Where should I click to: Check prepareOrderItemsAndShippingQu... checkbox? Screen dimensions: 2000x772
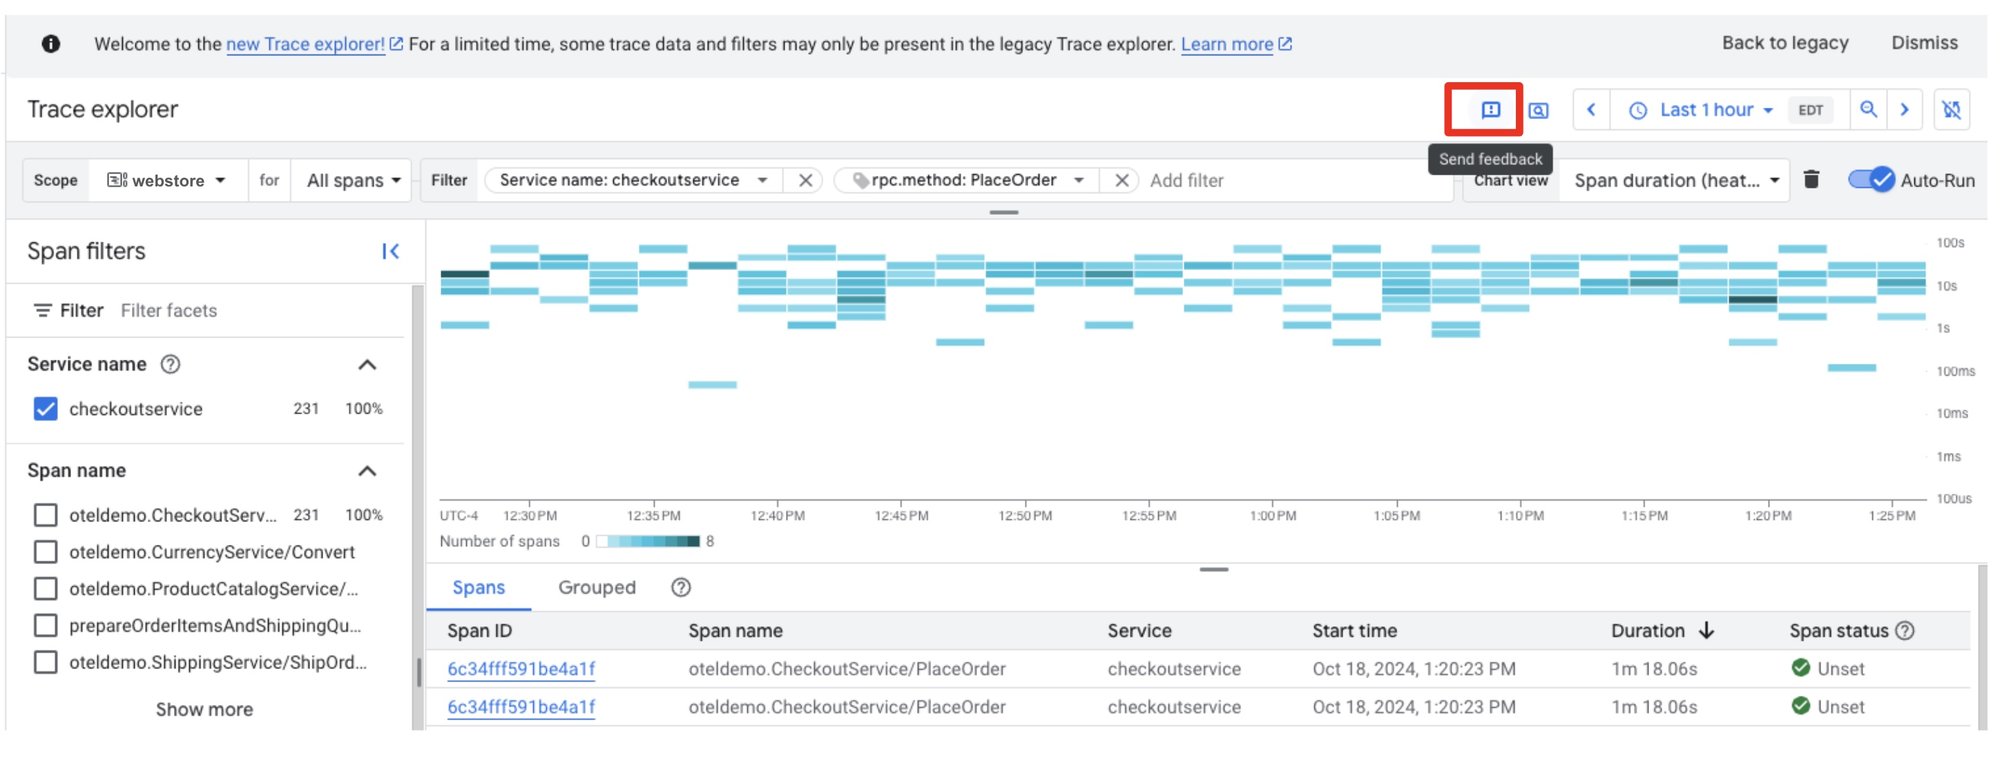(46, 626)
